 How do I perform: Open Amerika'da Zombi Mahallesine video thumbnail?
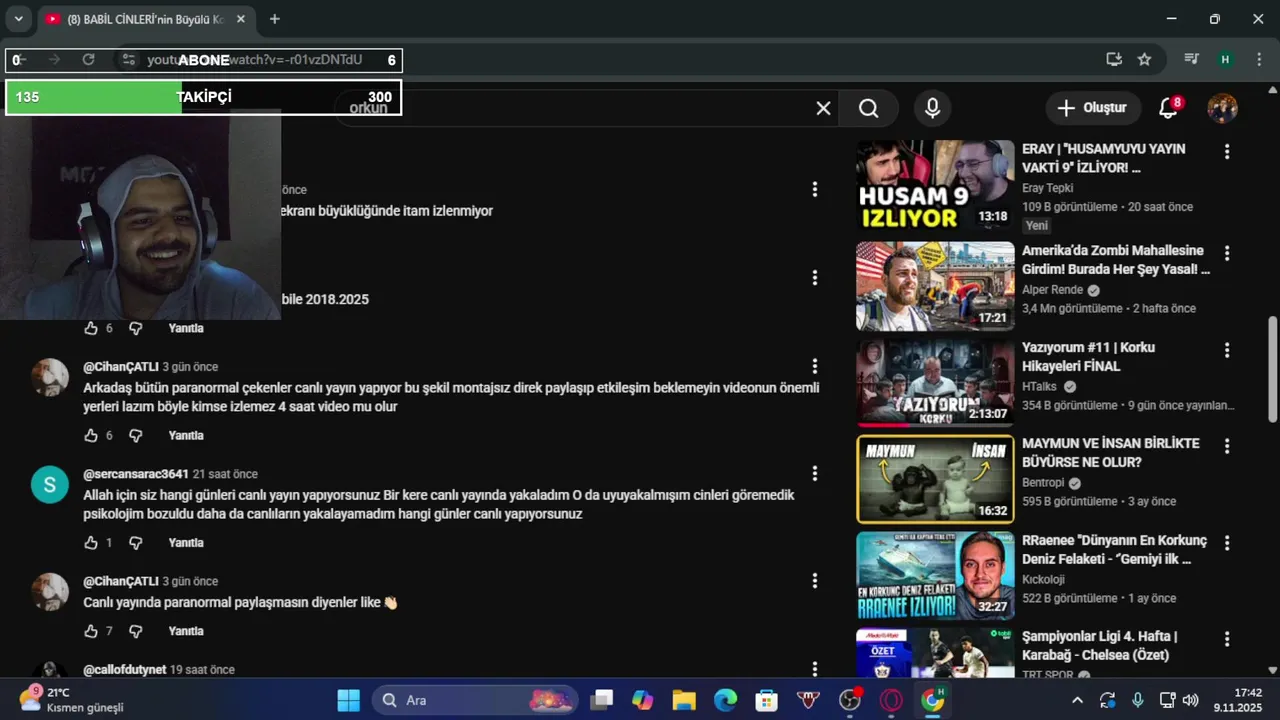click(x=935, y=286)
